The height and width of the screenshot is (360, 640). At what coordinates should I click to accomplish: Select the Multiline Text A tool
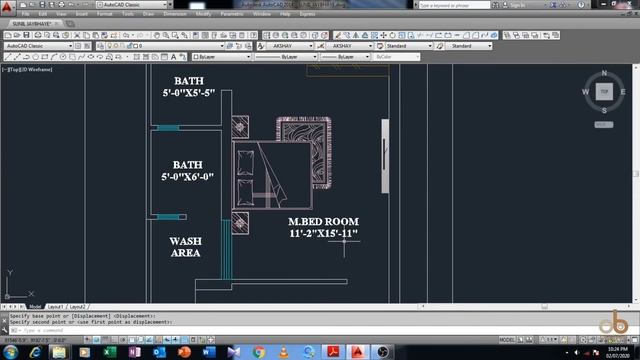pyautogui.click(x=173, y=57)
